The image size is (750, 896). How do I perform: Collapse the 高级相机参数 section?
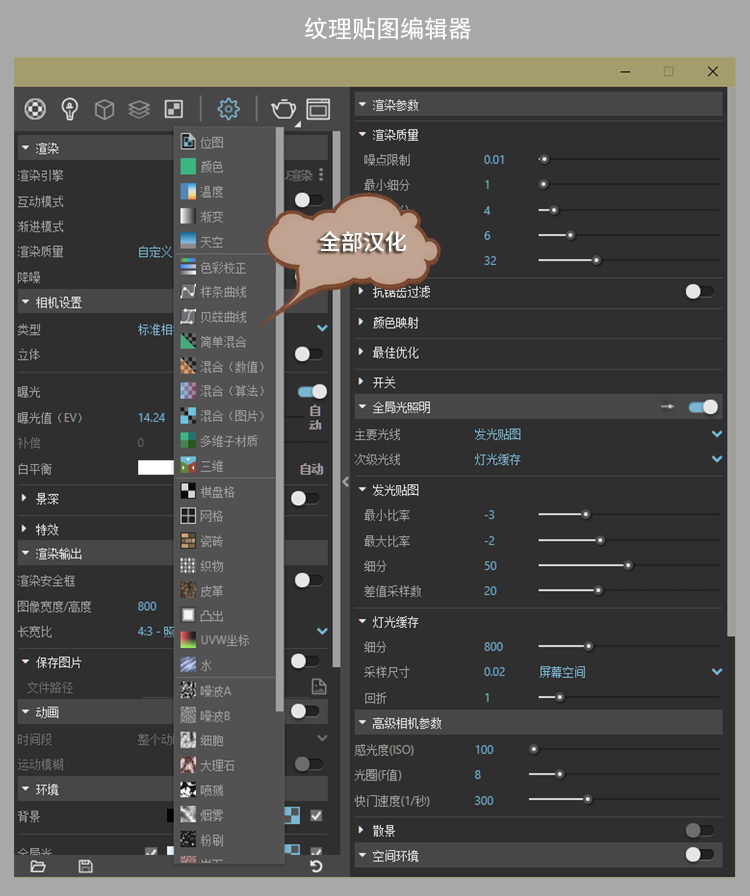point(362,722)
